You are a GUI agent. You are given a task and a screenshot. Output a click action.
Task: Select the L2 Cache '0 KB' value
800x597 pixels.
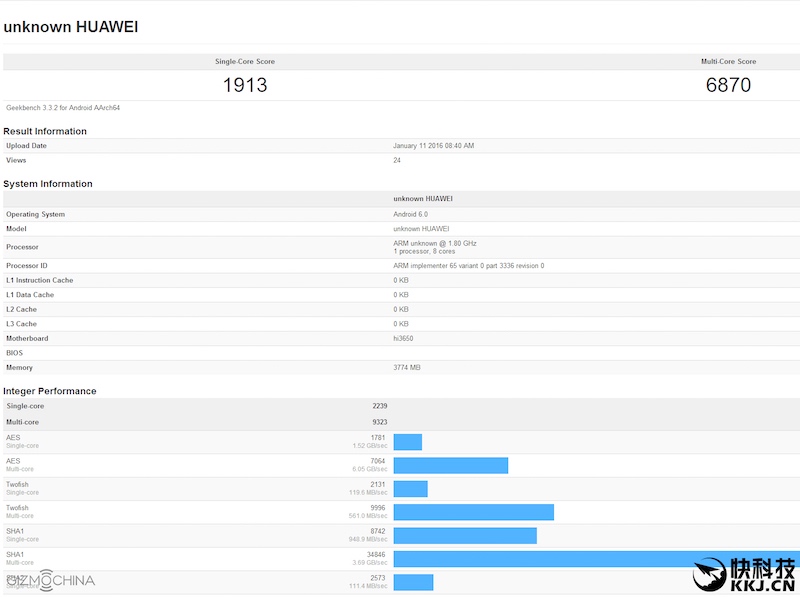[x=401, y=309]
